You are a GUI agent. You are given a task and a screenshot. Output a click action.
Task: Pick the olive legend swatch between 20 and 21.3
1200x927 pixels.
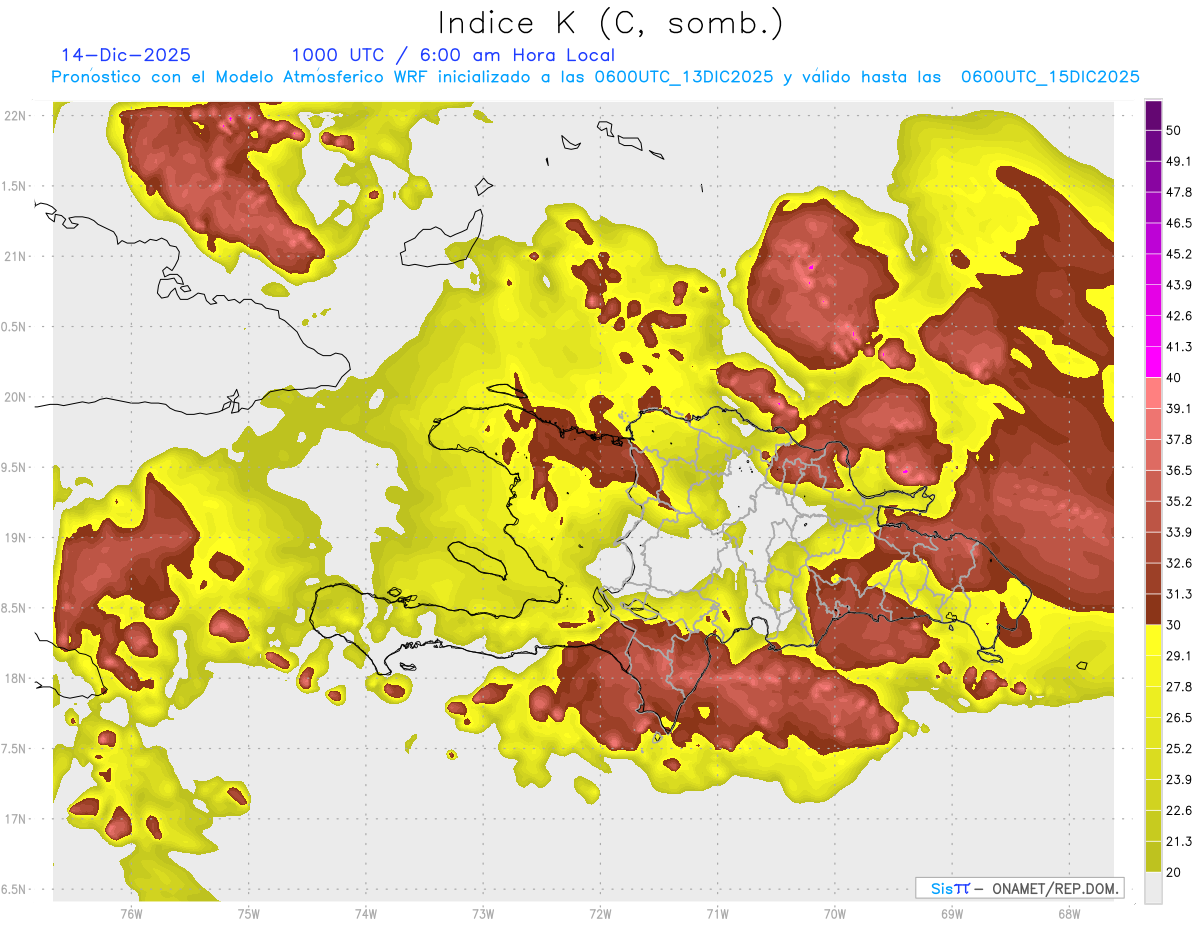coord(1153,858)
